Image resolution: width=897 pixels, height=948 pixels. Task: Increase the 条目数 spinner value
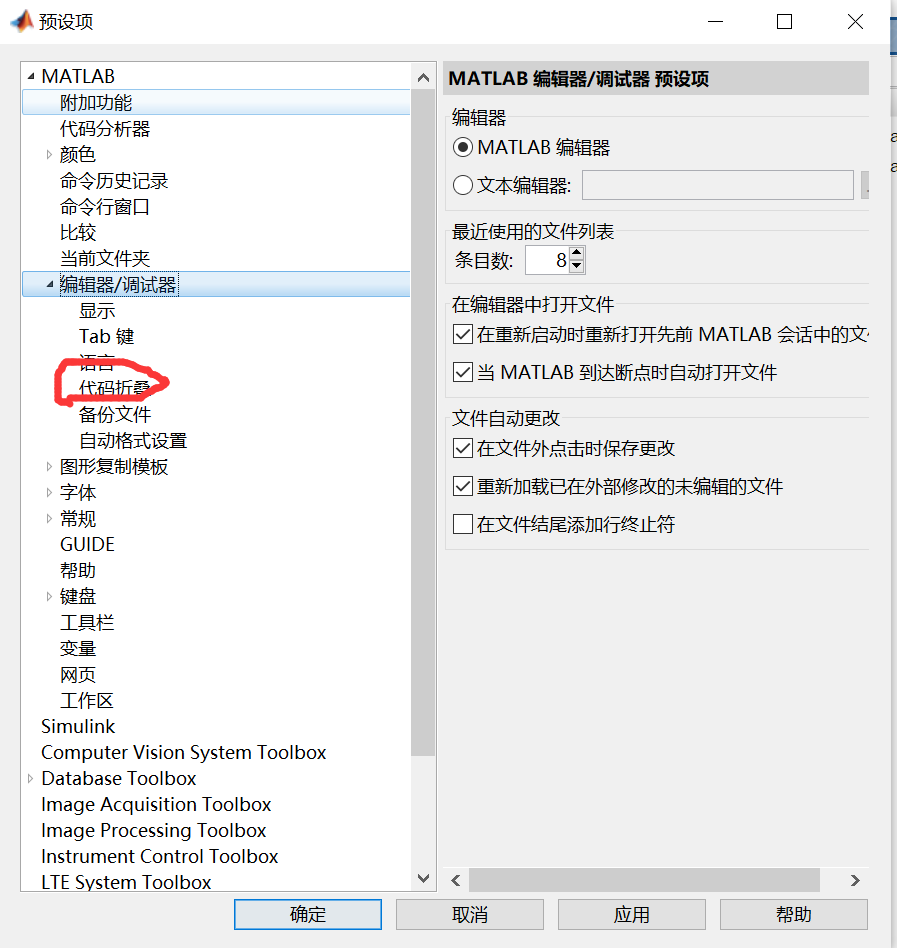(577, 253)
